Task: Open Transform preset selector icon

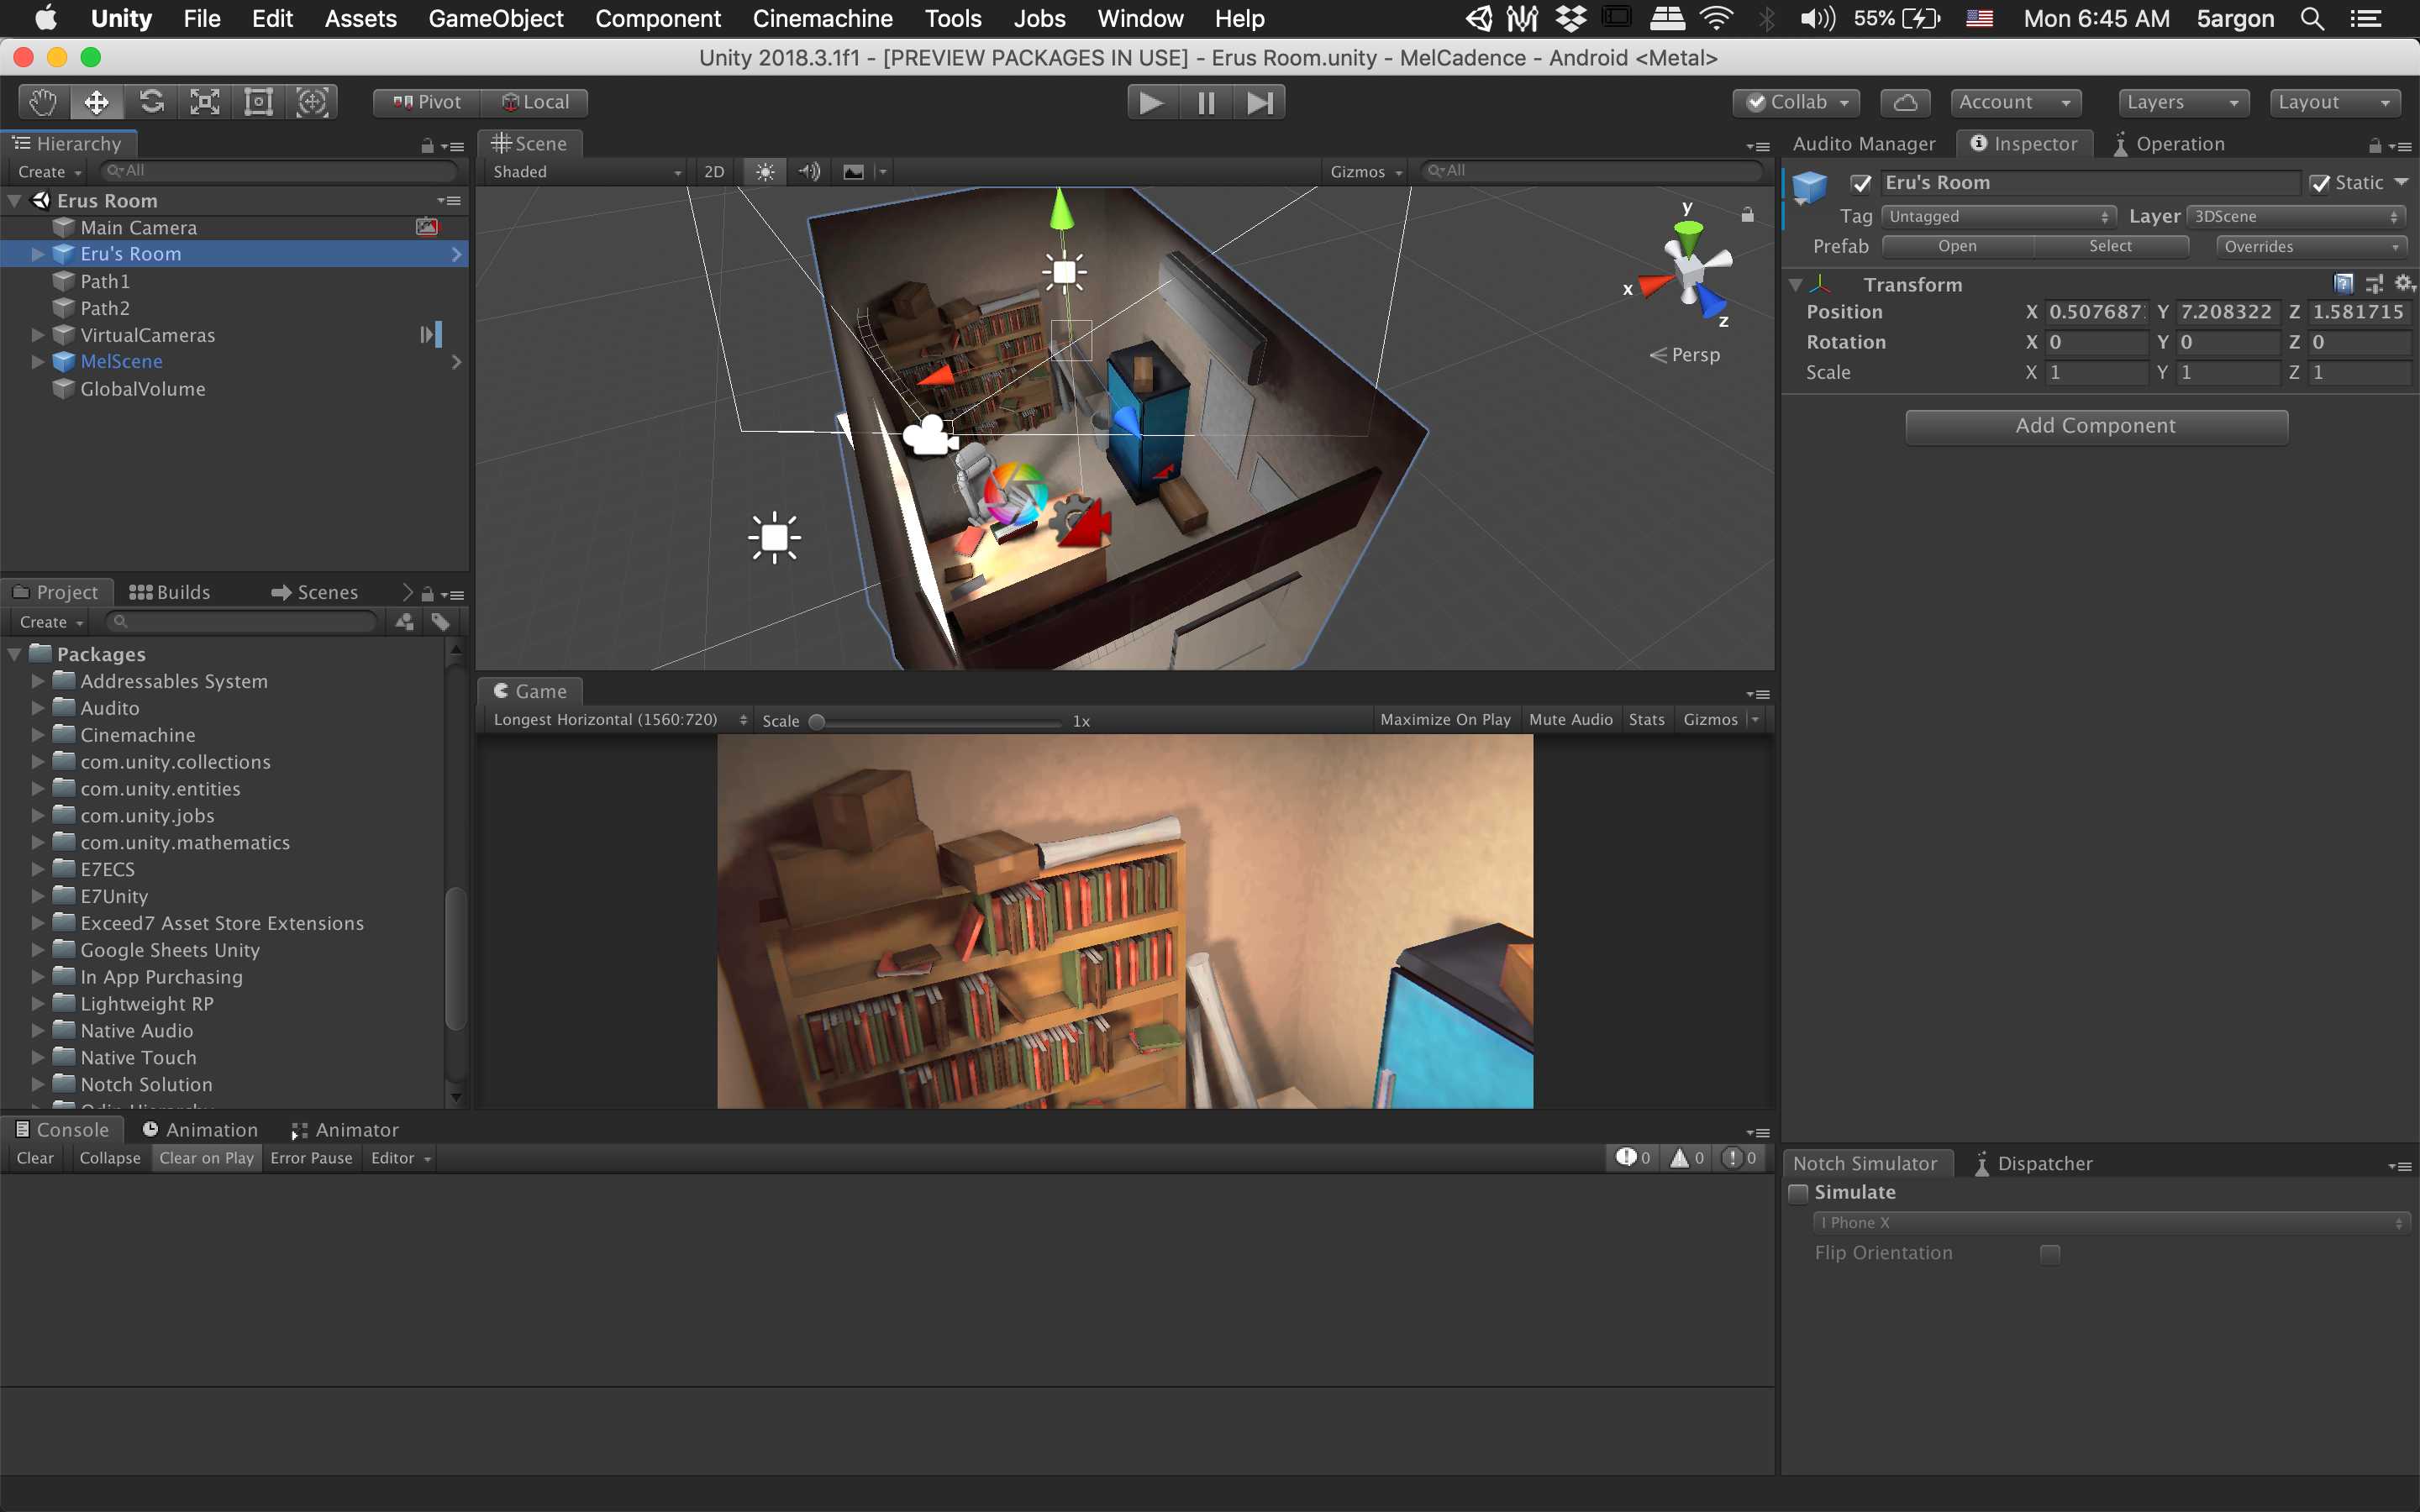Action: pyautogui.click(x=2374, y=284)
